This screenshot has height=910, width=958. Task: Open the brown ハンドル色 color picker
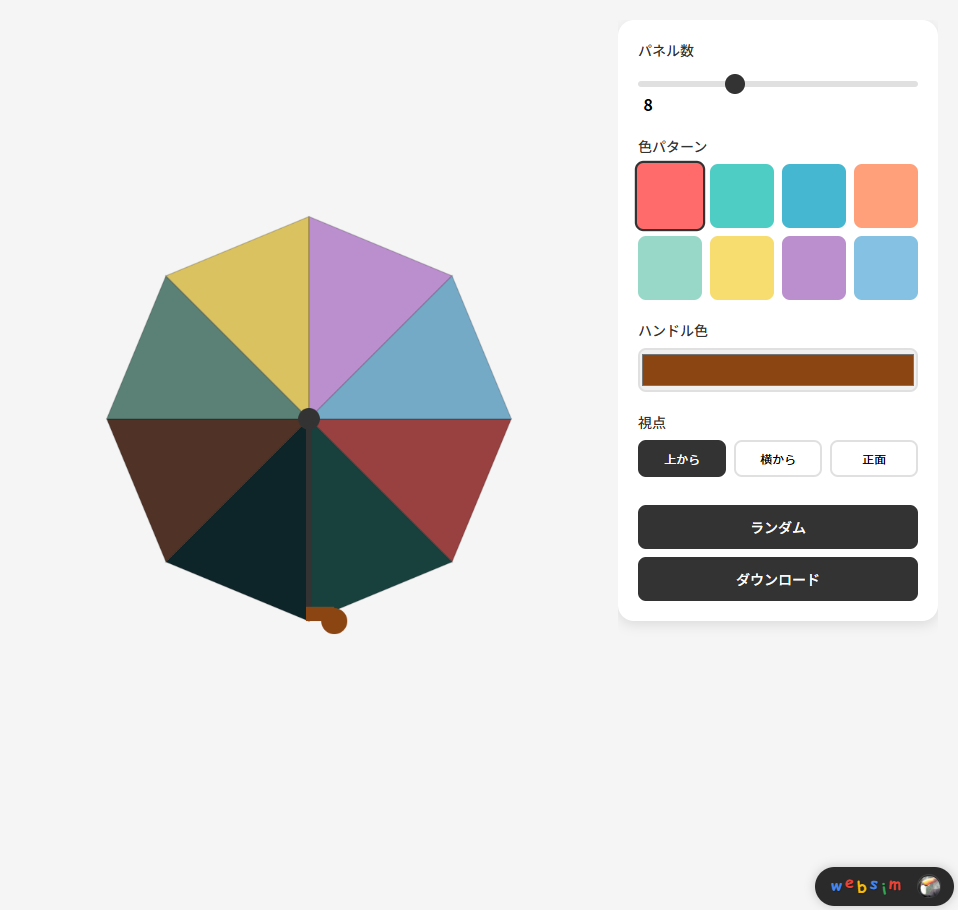point(778,370)
